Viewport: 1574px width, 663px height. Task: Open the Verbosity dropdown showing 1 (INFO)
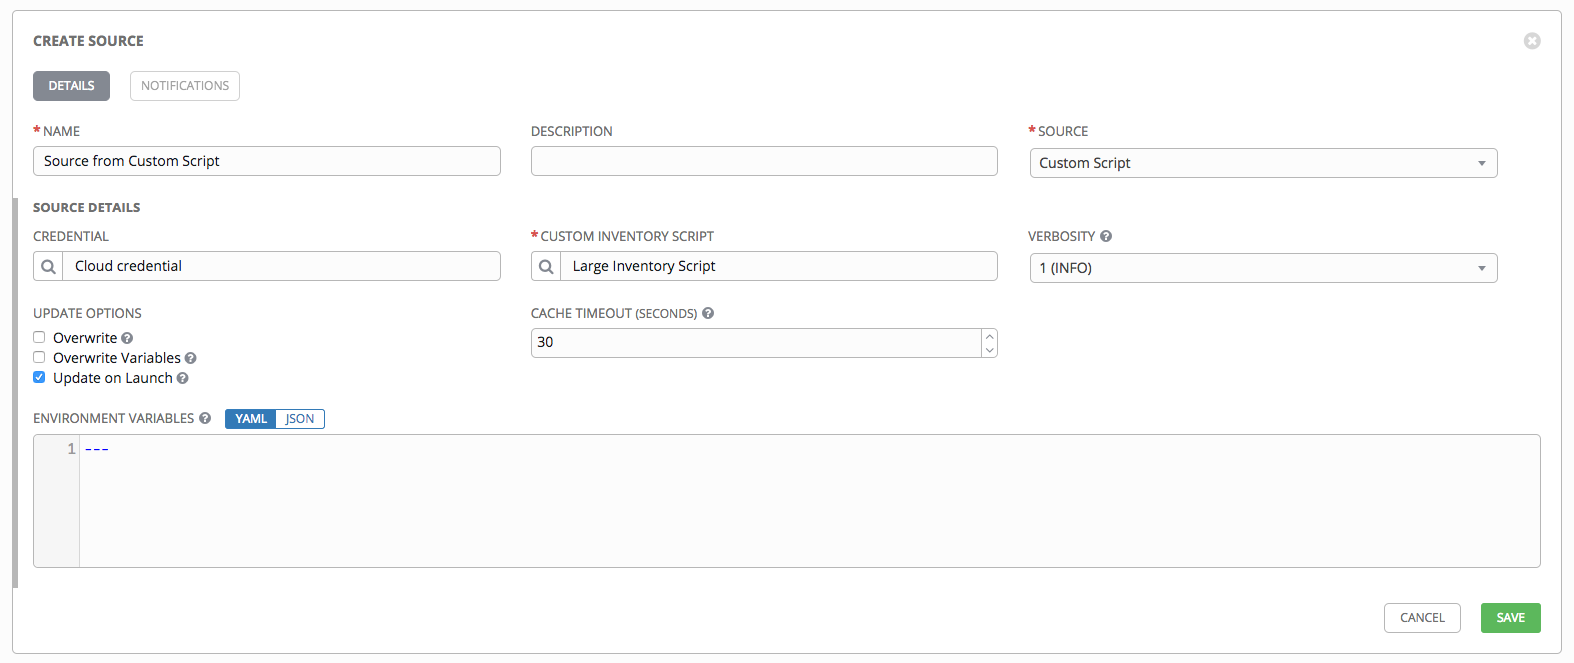pos(1263,268)
